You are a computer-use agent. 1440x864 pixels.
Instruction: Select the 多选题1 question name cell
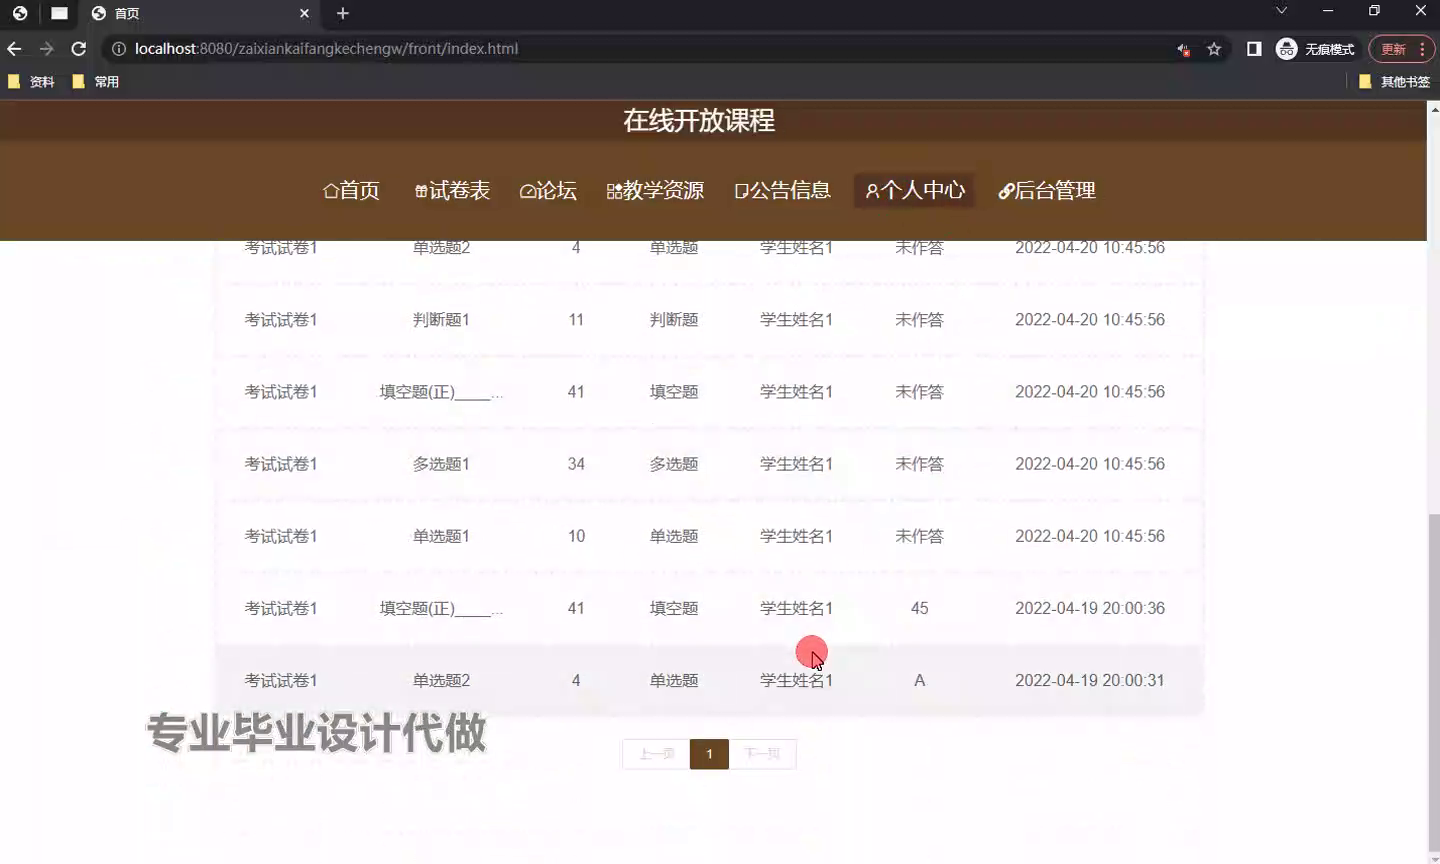point(441,464)
